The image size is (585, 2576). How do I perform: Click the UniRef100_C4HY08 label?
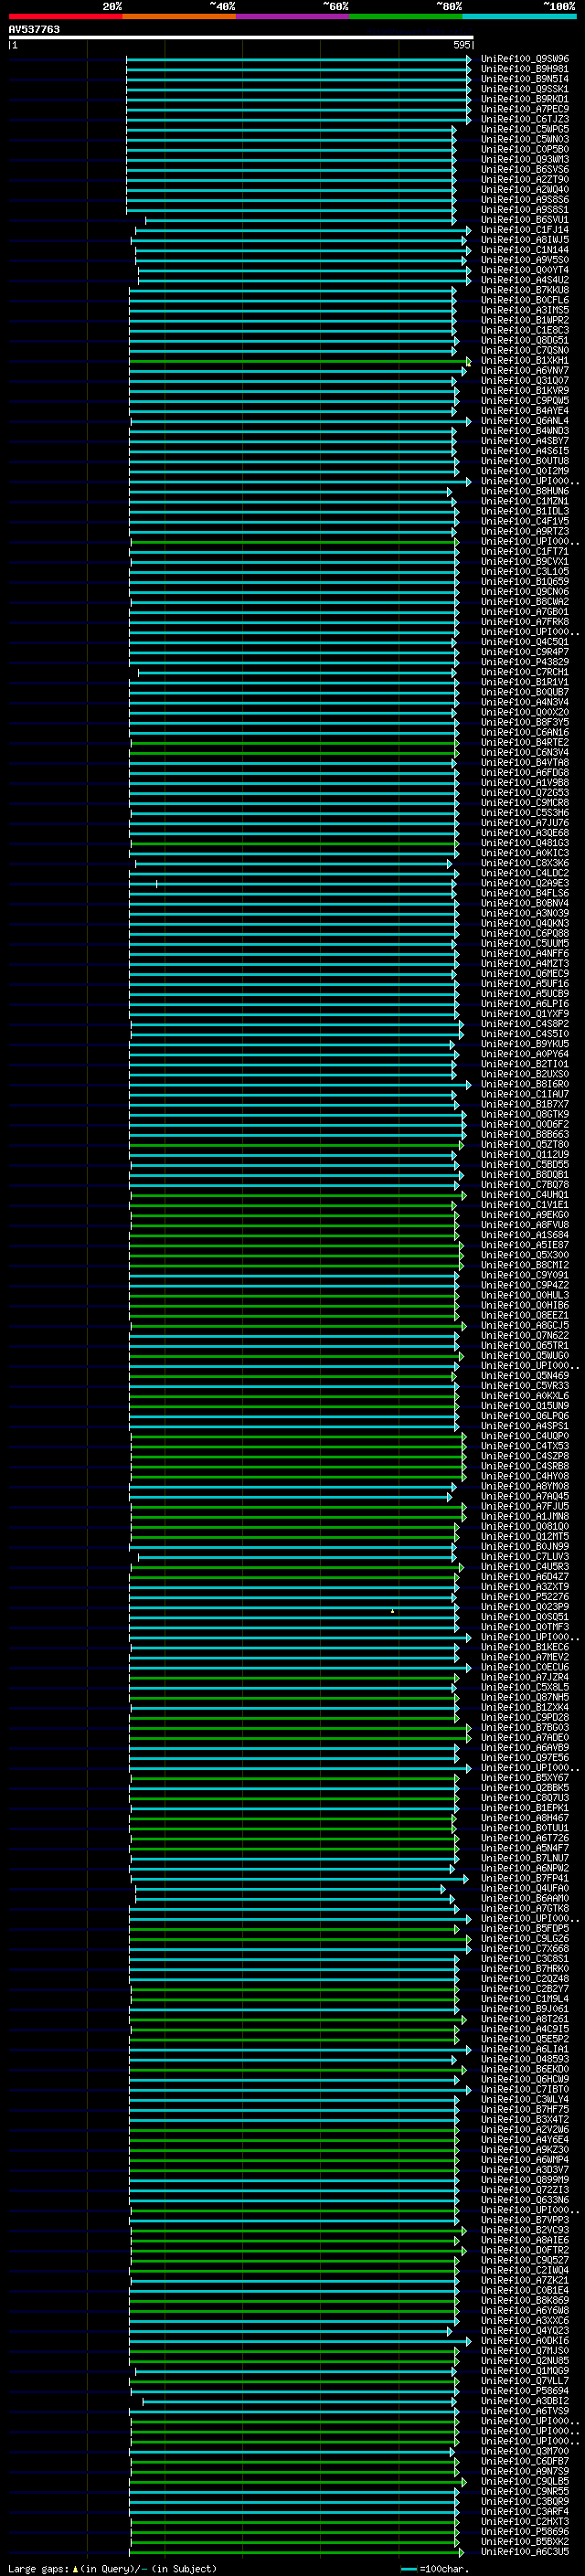(525, 1476)
